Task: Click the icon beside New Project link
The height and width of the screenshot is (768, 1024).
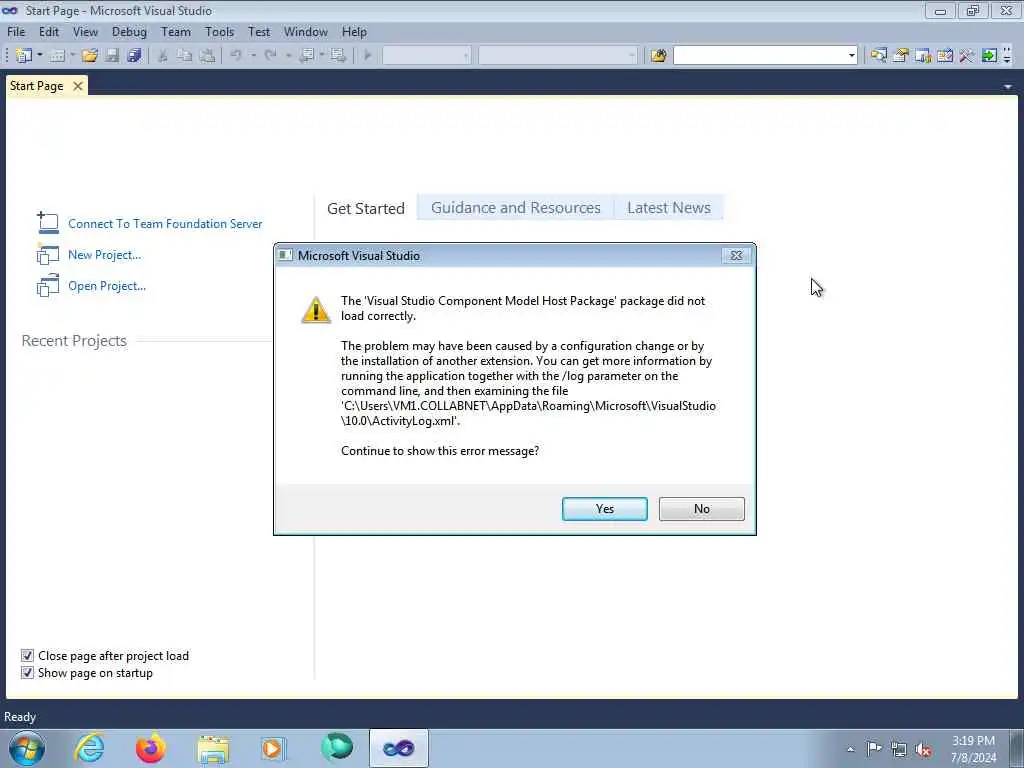Action: pos(48,254)
